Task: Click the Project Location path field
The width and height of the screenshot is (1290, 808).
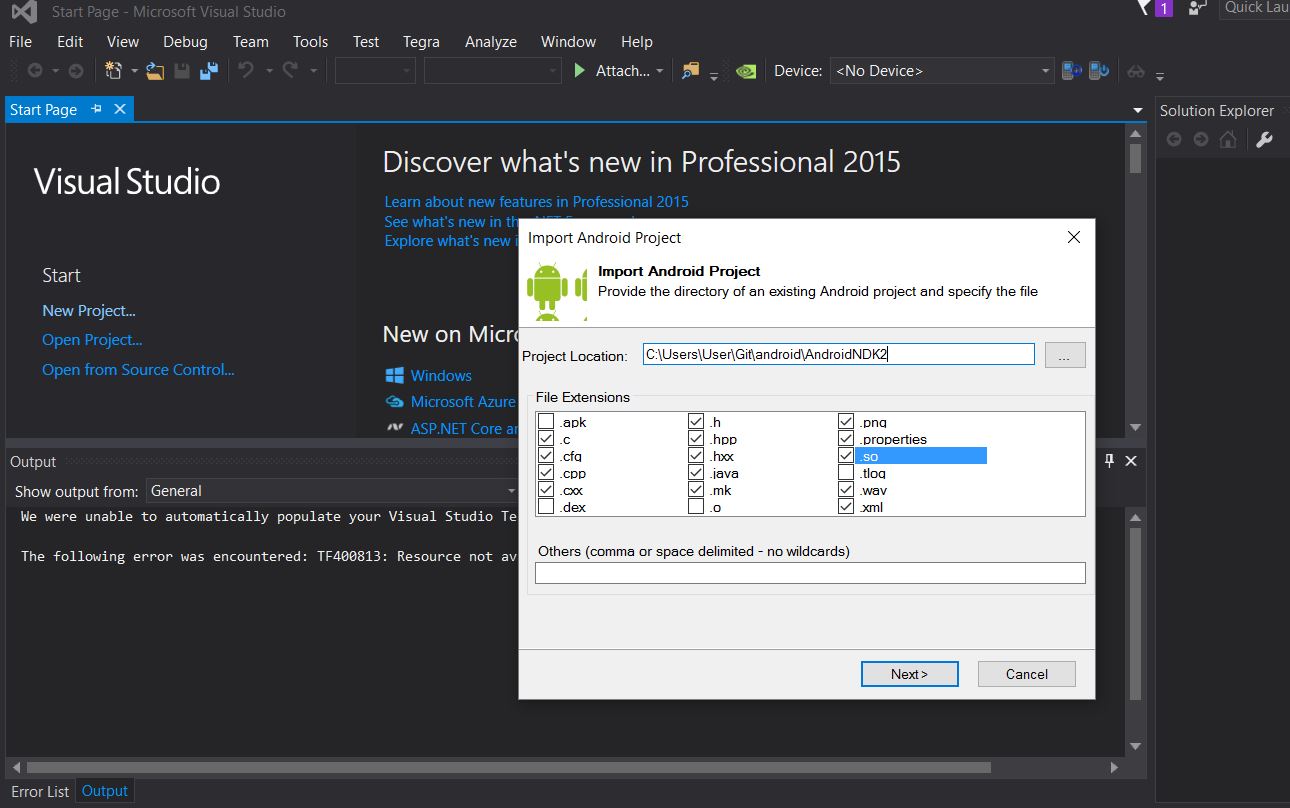Action: pos(838,354)
